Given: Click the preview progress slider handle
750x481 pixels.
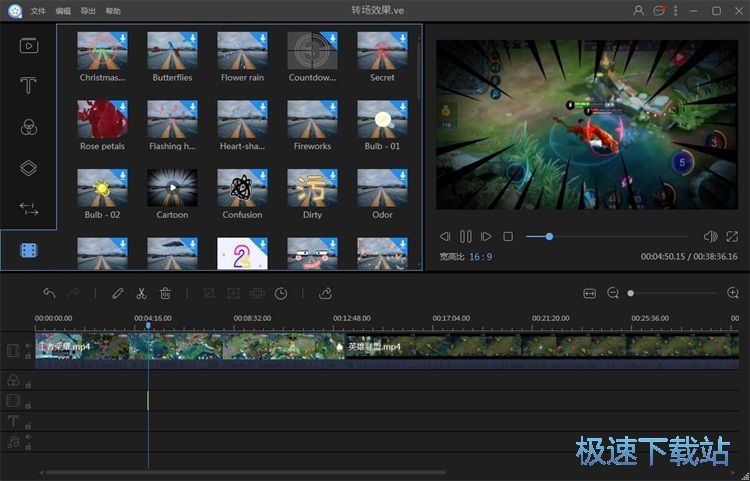Looking at the screenshot, I should (x=549, y=236).
